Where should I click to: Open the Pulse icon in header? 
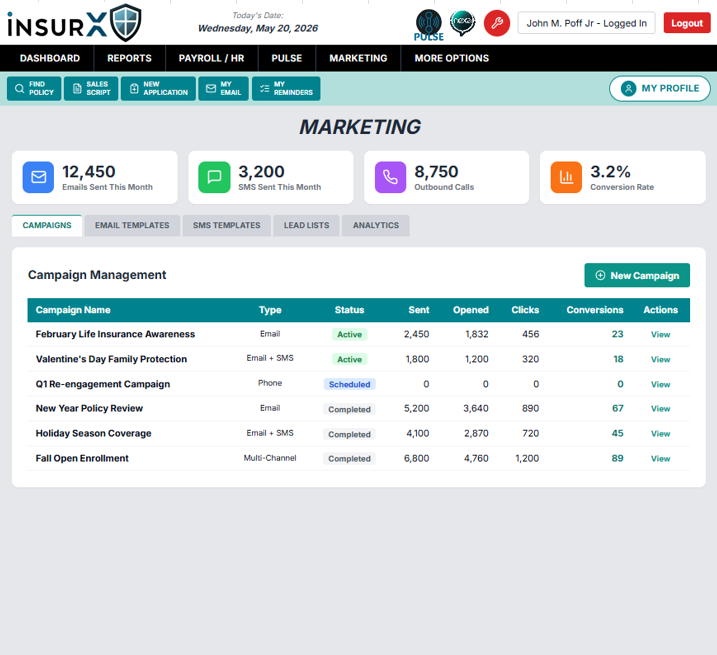click(x=428, y=24)
